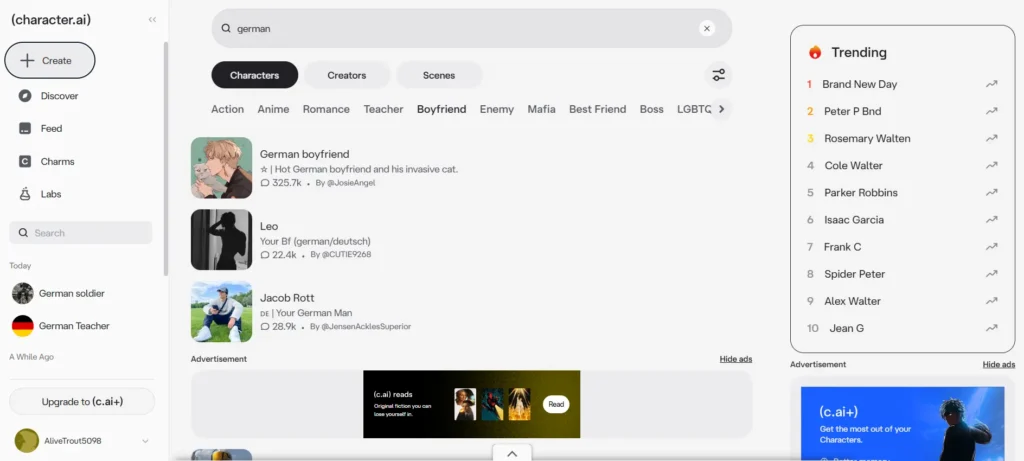Select the Boss category filter
The width and height of the screenshot is (1024, 461).
pyautogui.click(x=651, y=109)
